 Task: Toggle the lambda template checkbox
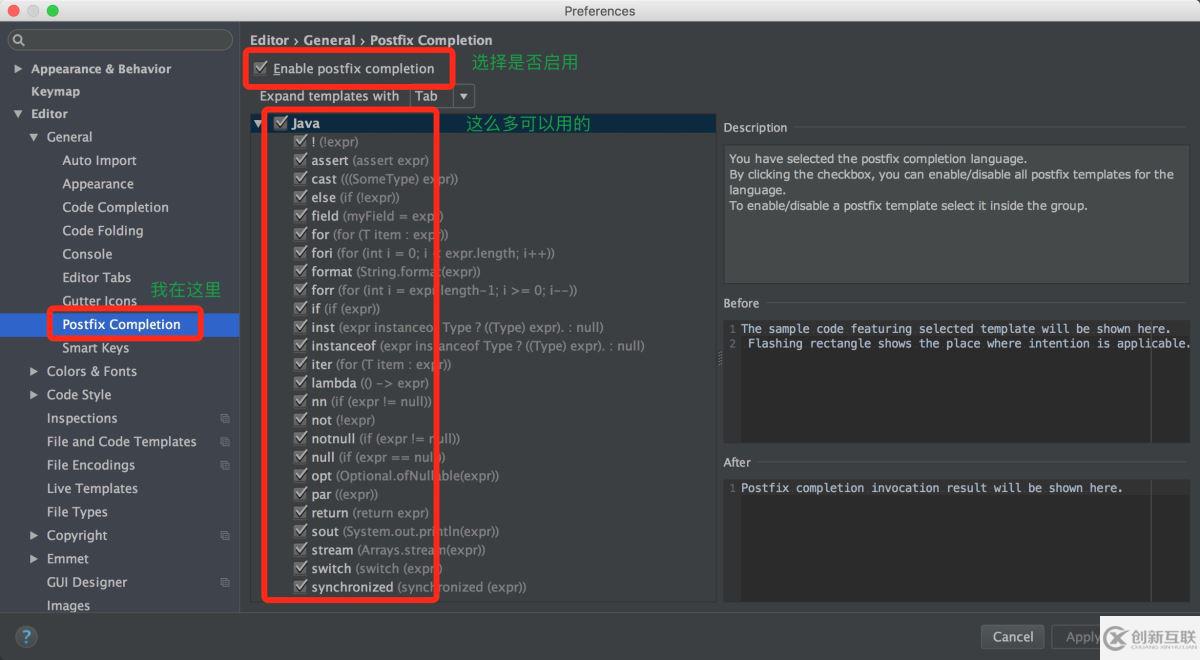(301, 383)
